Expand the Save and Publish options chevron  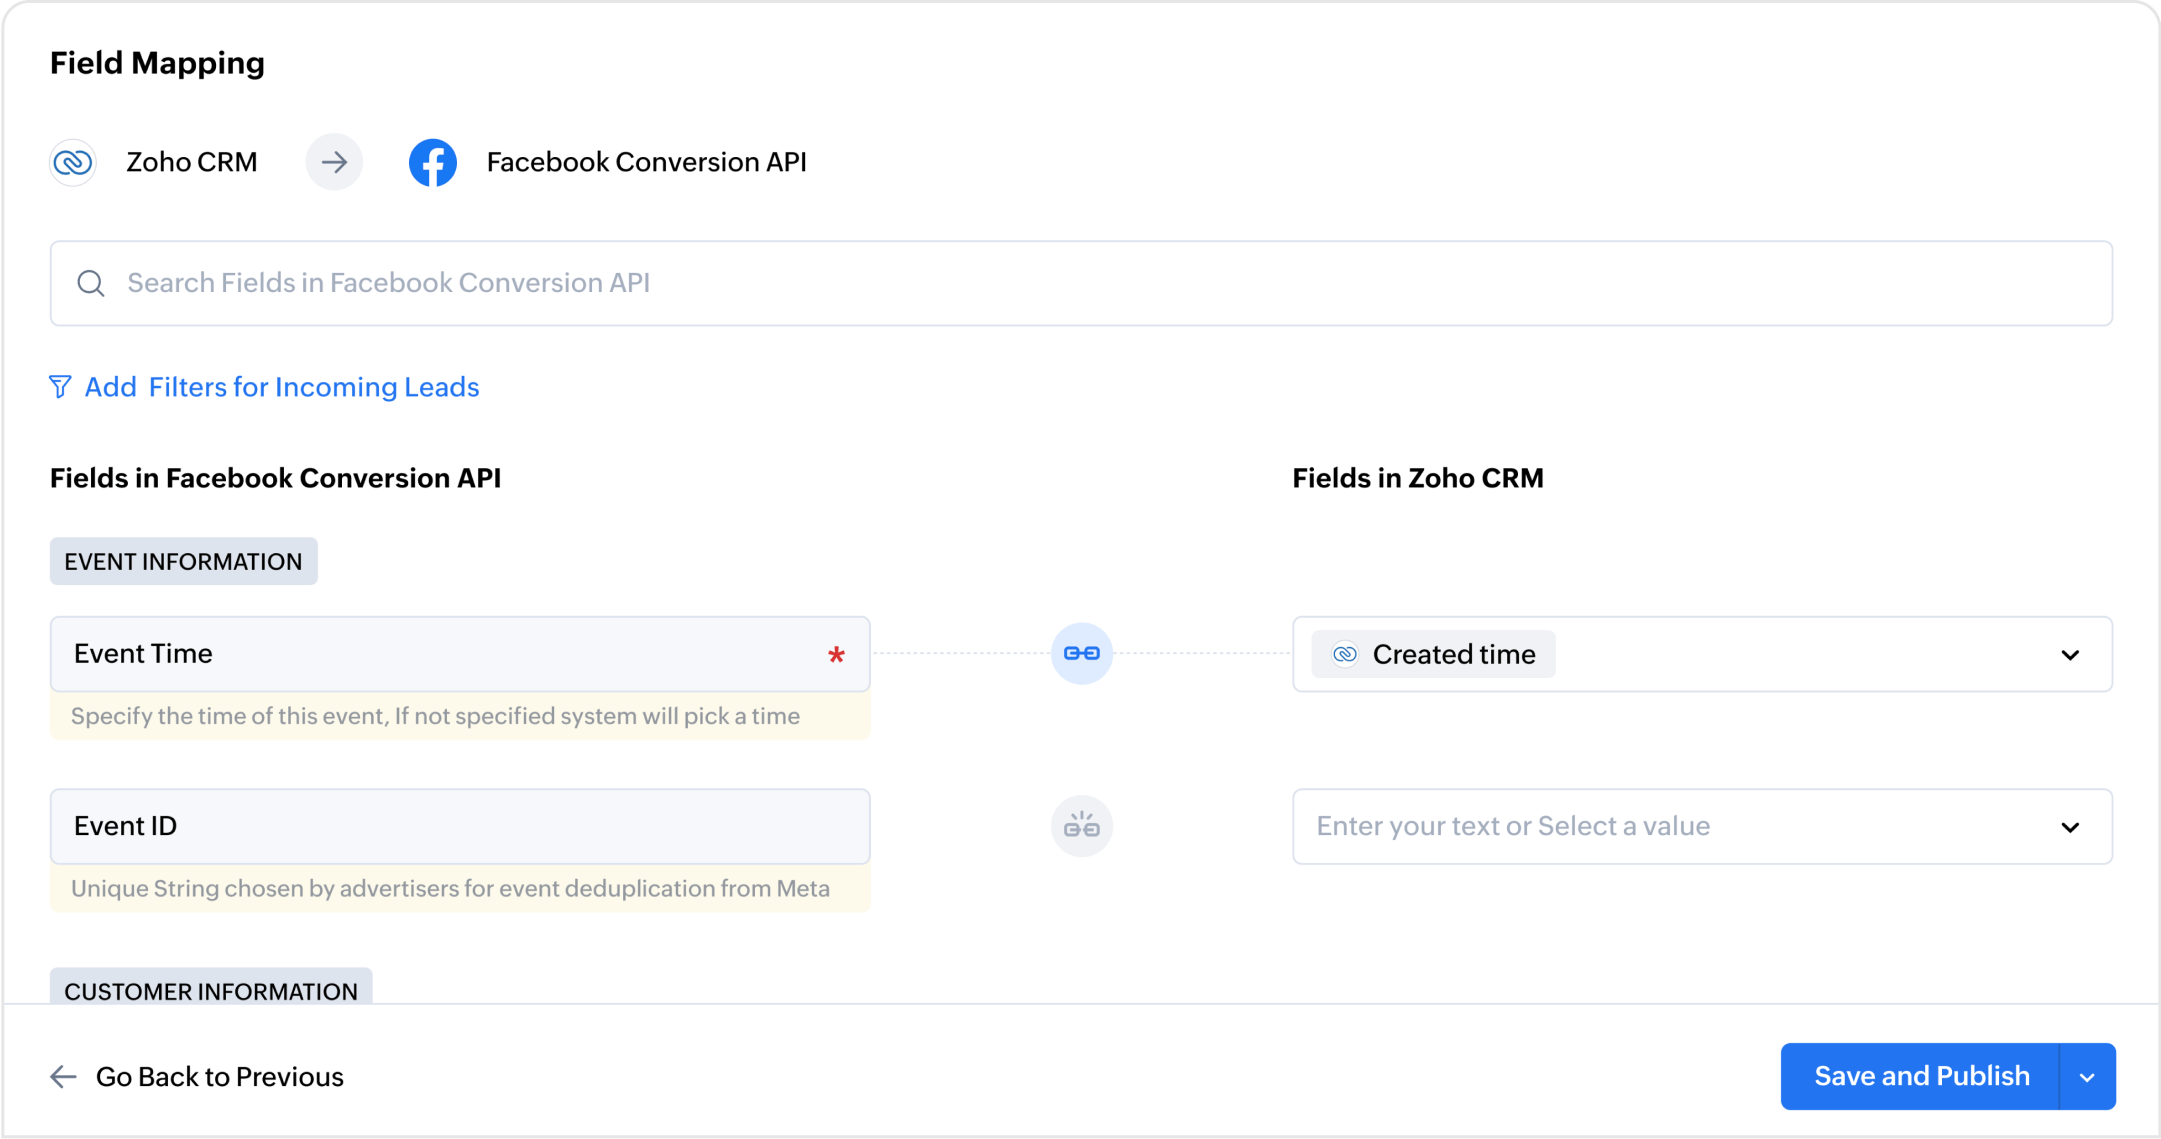pyautogui.click(x=2087, y=1076)
